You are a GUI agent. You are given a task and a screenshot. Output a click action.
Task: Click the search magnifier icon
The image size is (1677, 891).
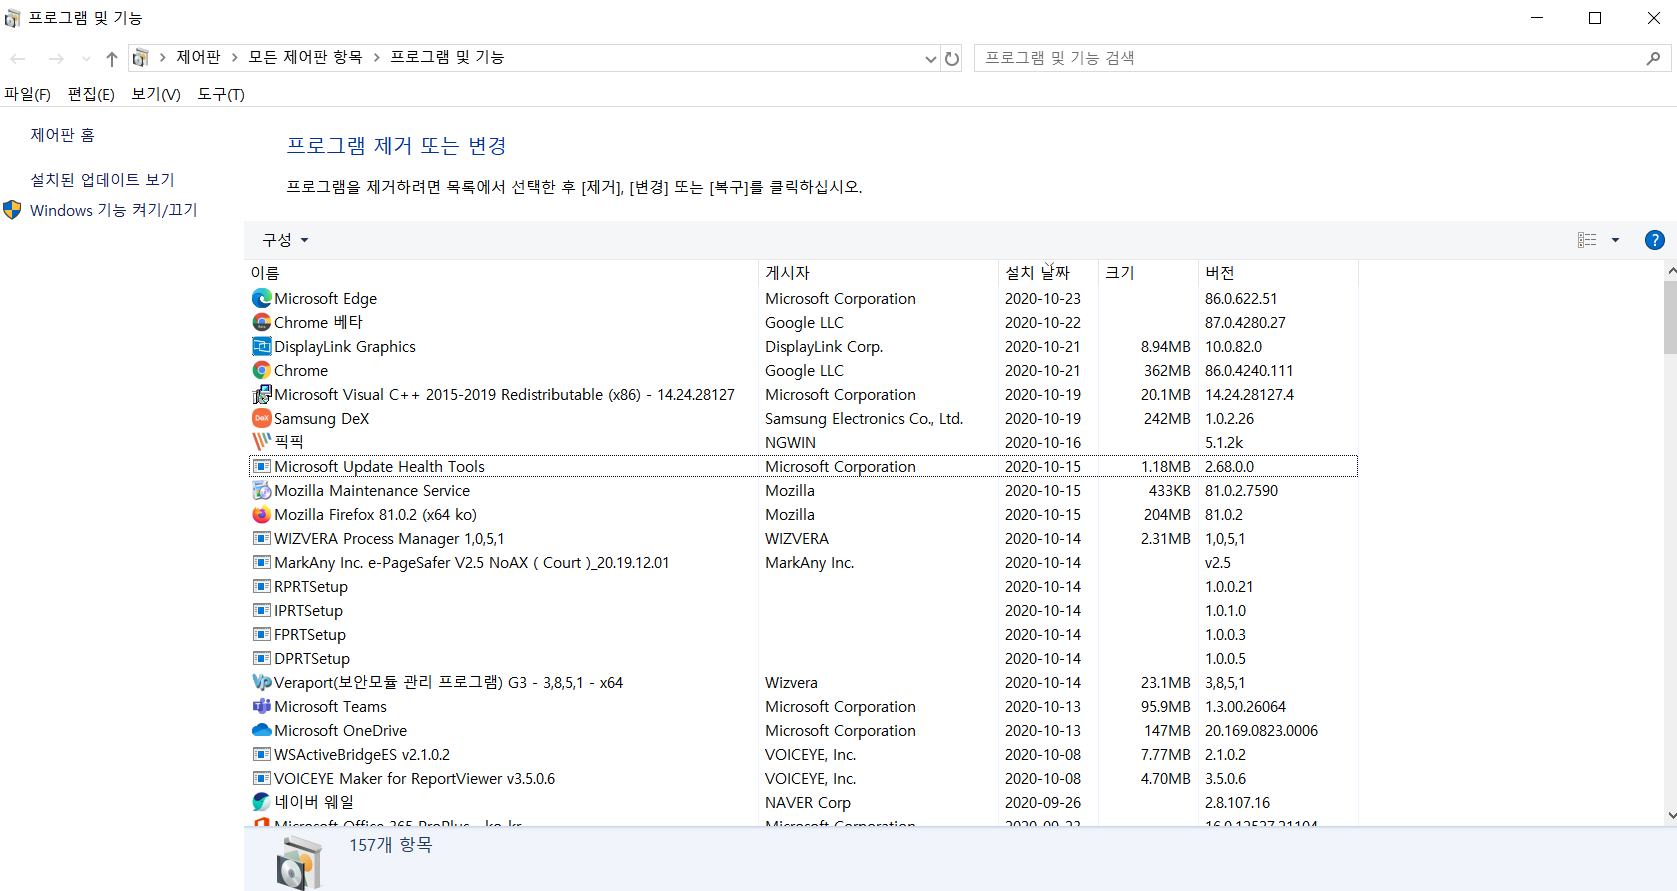(1653, 58)
